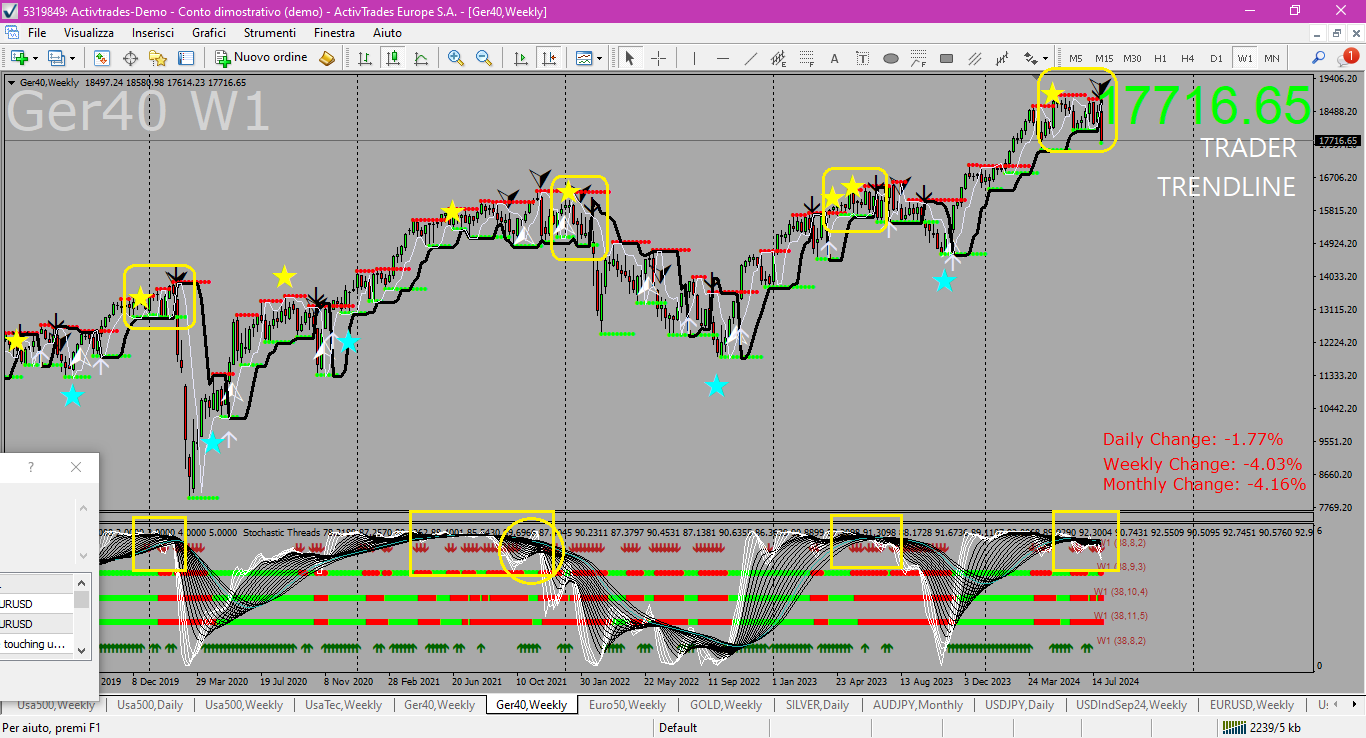Viewport: 1366px width, 738px height.
Task: Click the Default profile status bar entry
Action: tap(678, 728)
